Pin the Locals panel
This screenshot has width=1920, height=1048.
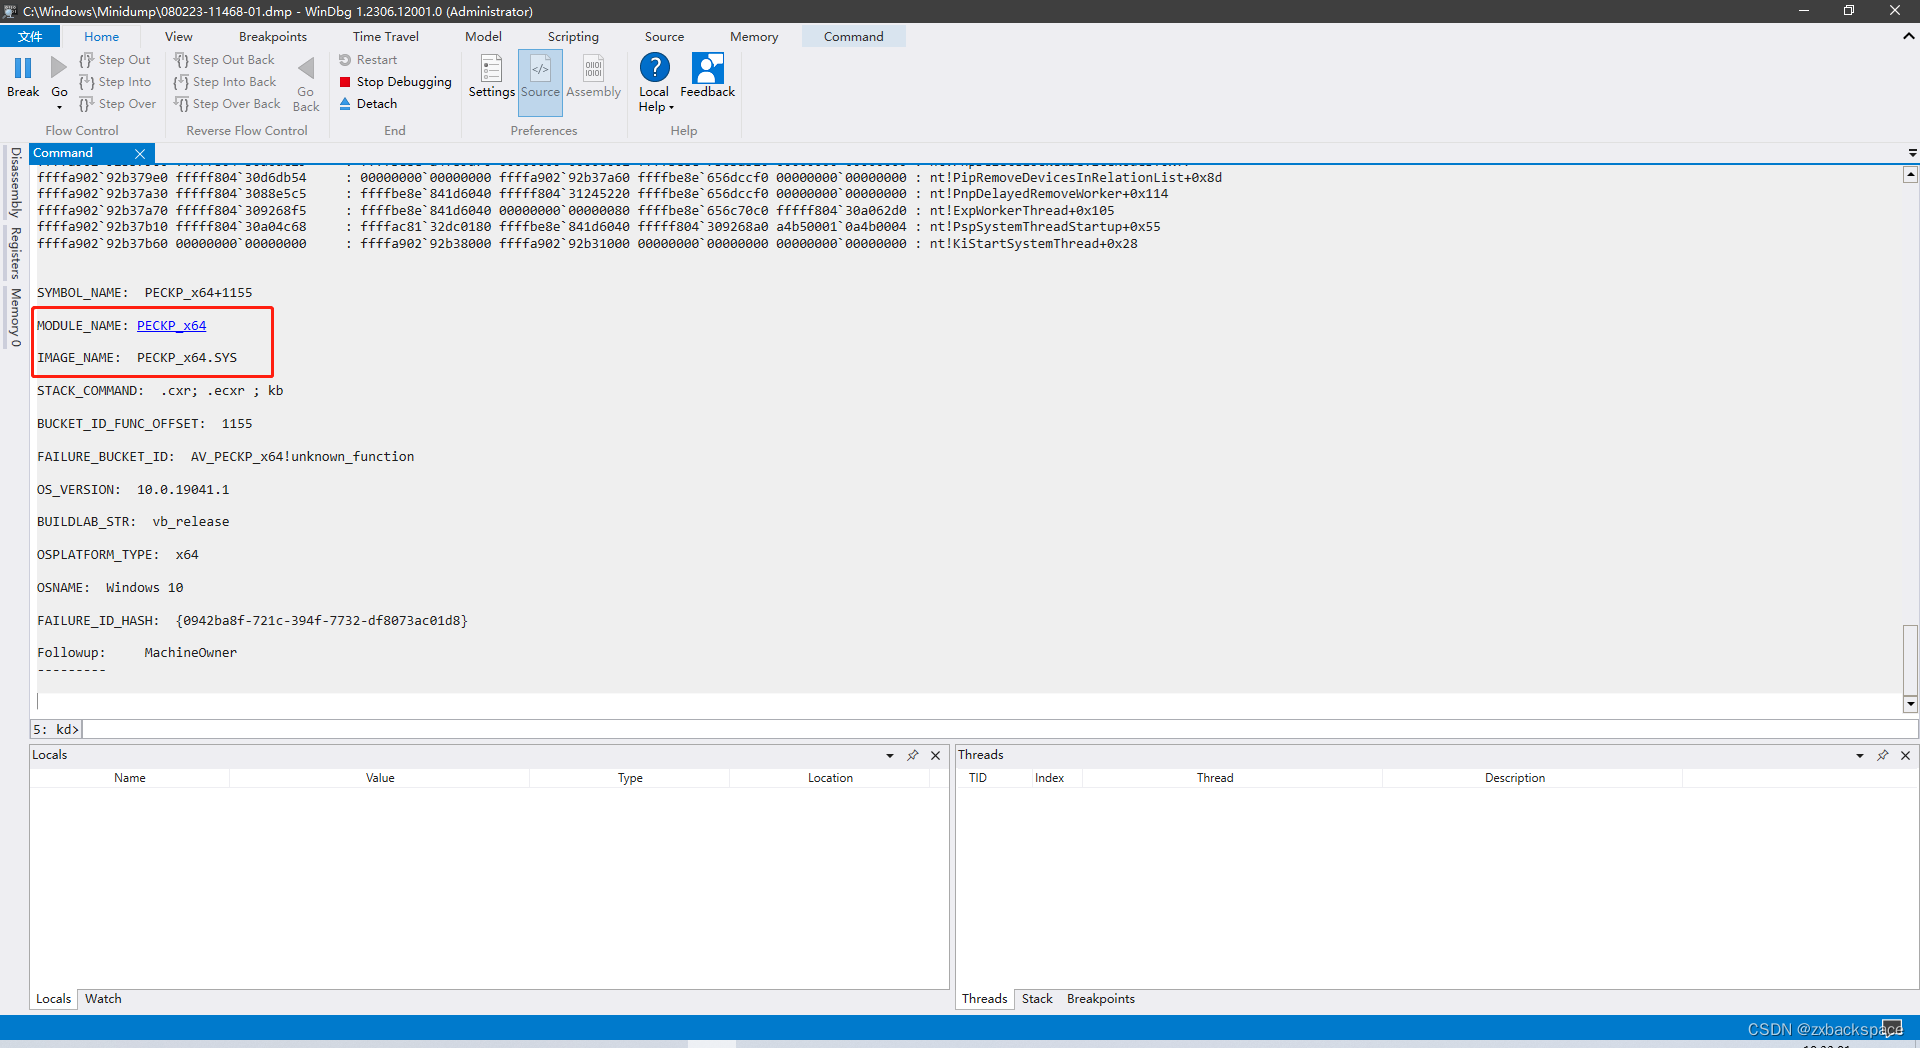[x=913, y=756]
